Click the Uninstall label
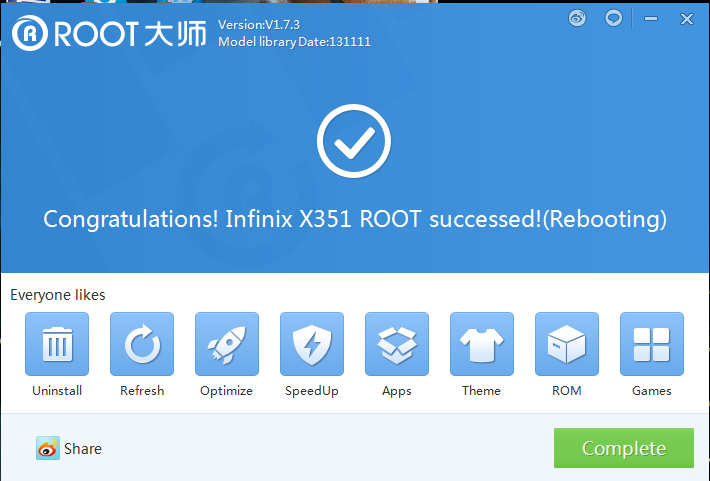The height and width of the screenshot is (481, 710). click(x=57, y=390)
